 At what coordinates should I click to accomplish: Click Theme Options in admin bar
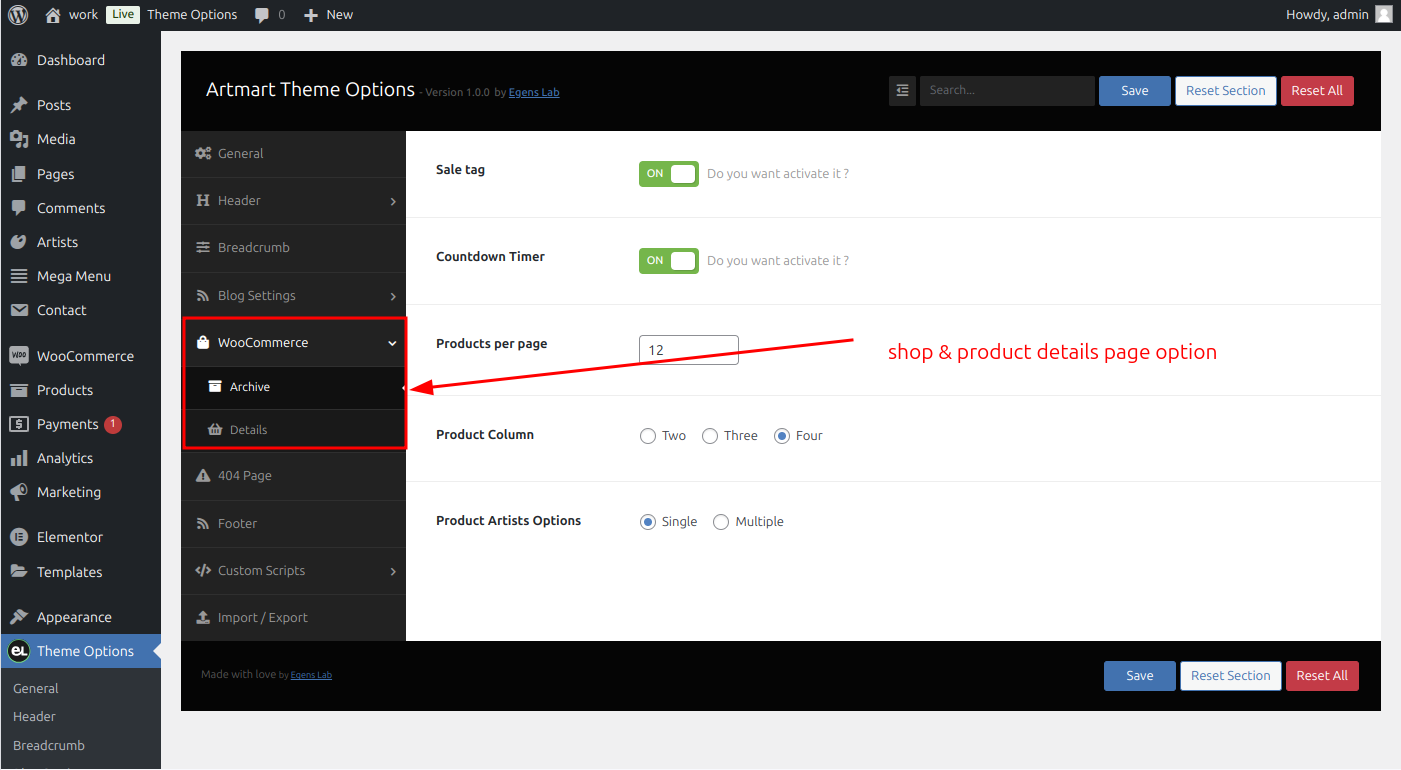point(192,14)
